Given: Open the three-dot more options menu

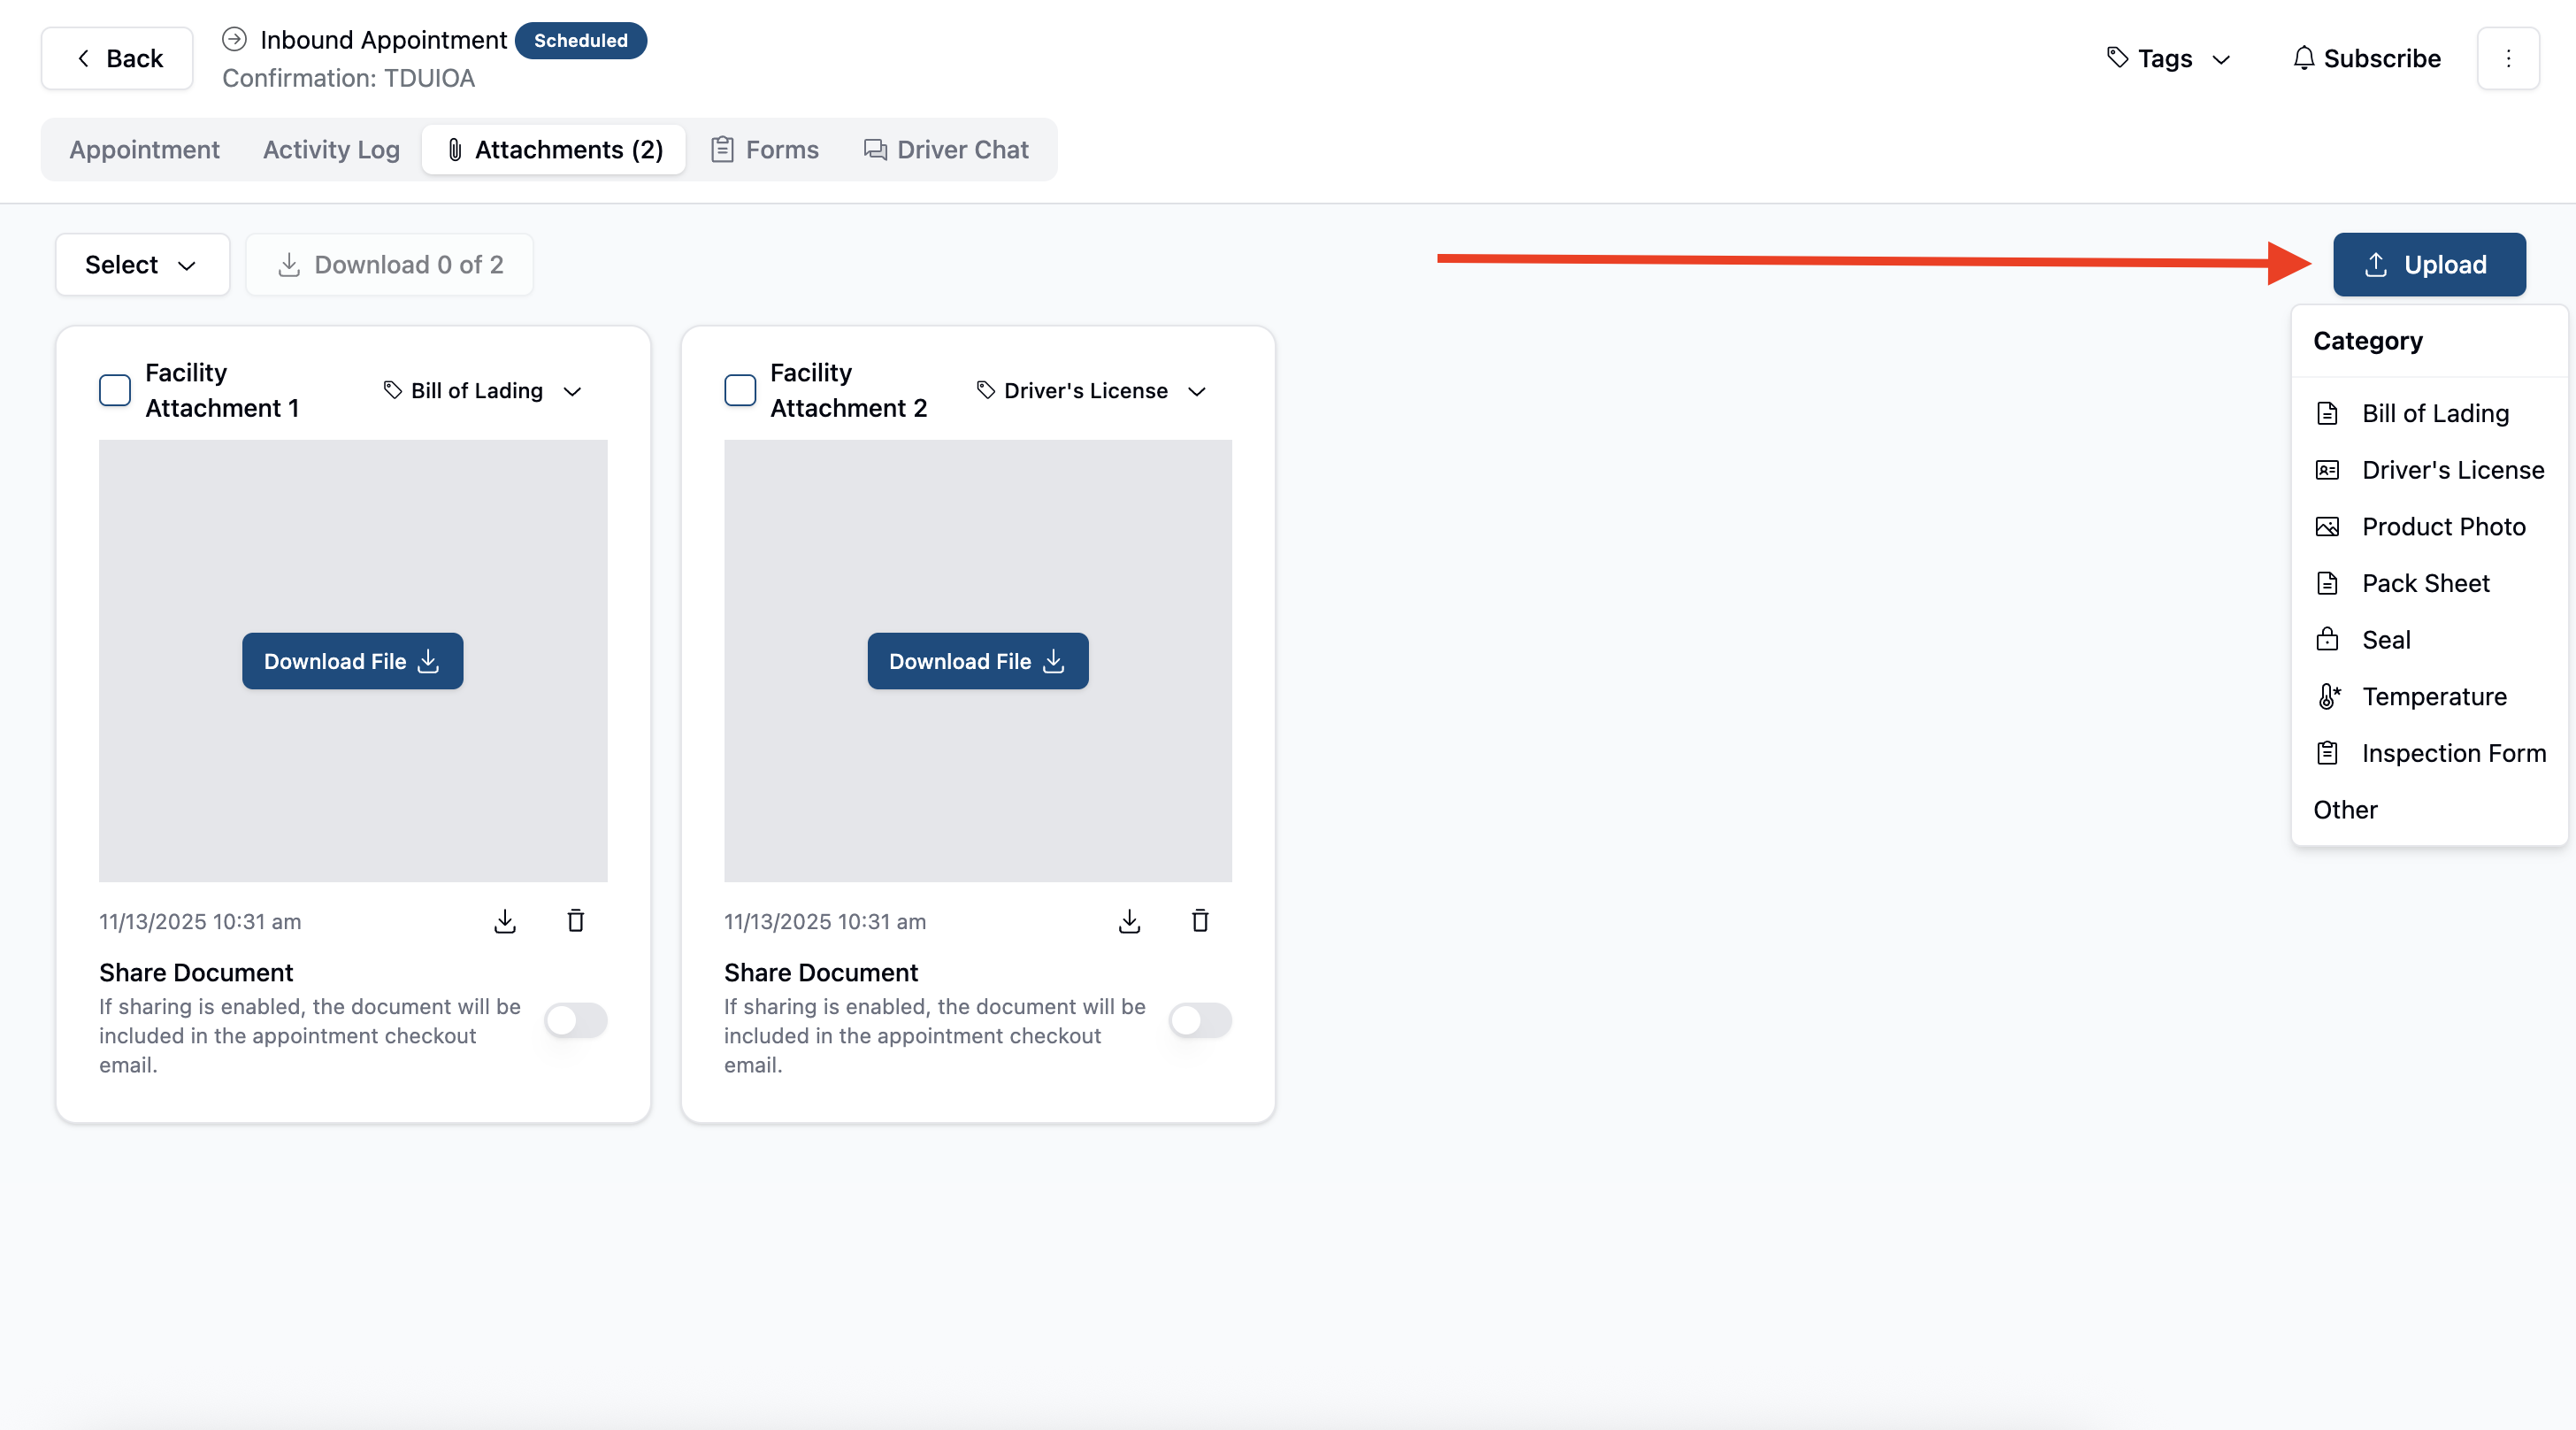Looking at the screenshot, I should 2508,58.
